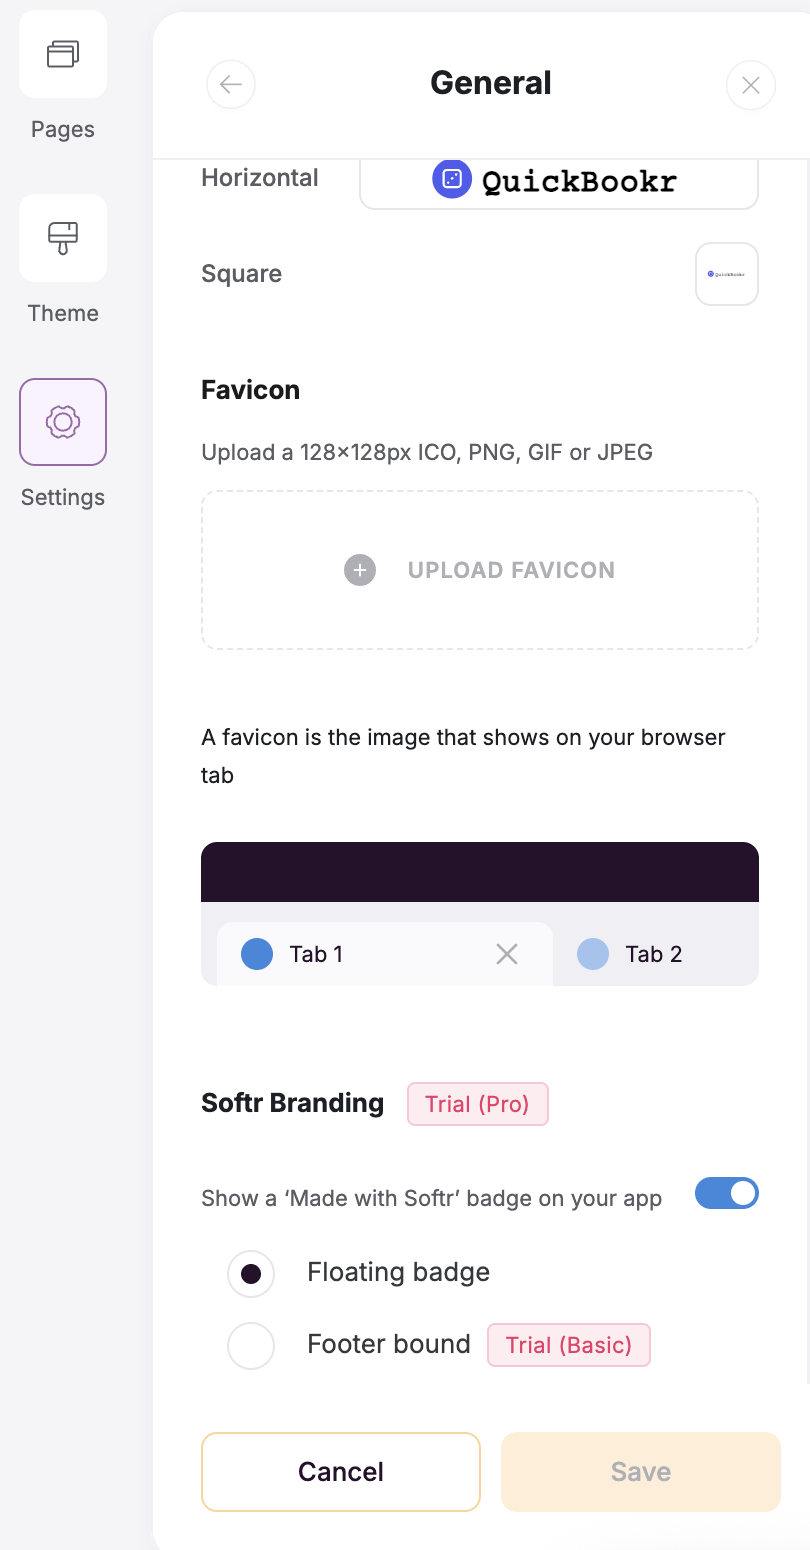
Task: Switch to Tab 1 in favicon preview
Action: (316, 954)
